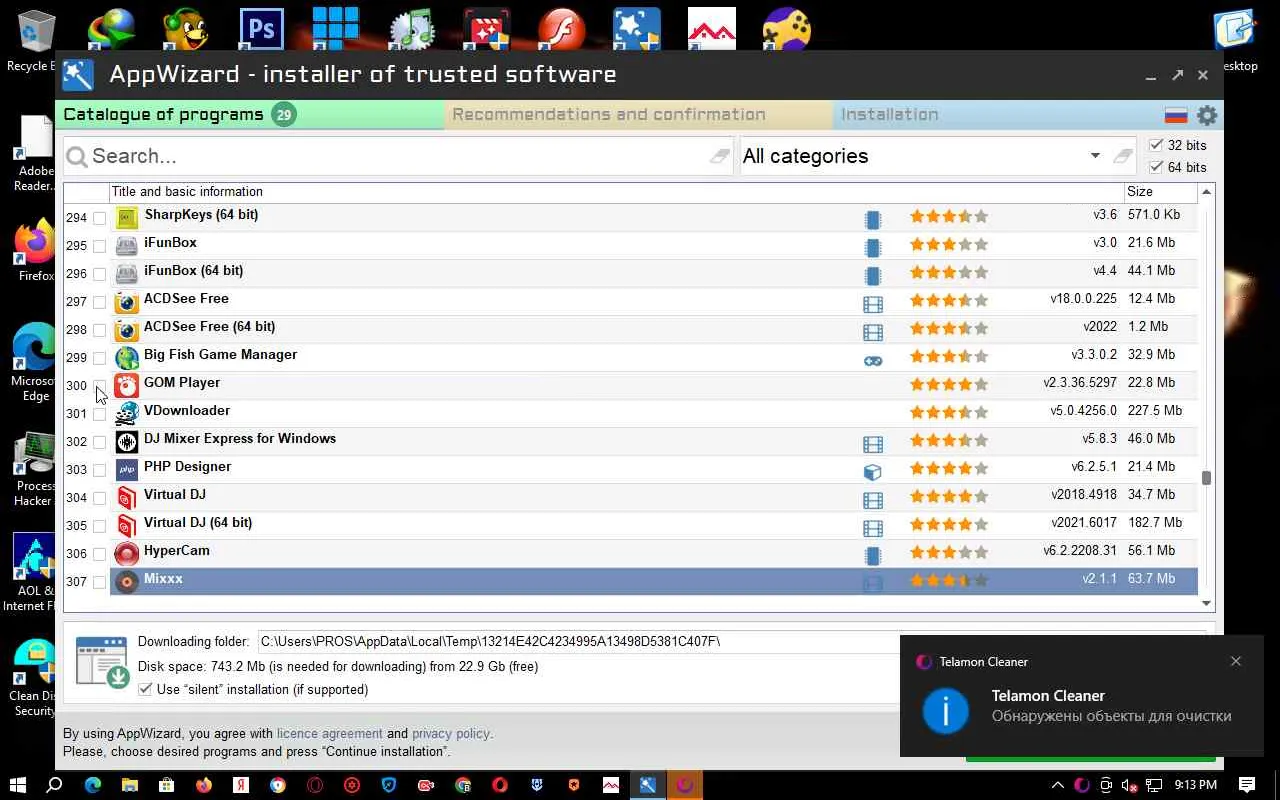The width and height of the screenshot is (1280, 800).
Task: Click the film category icon for DJ Mixer Express
Action: click(873, 445)
